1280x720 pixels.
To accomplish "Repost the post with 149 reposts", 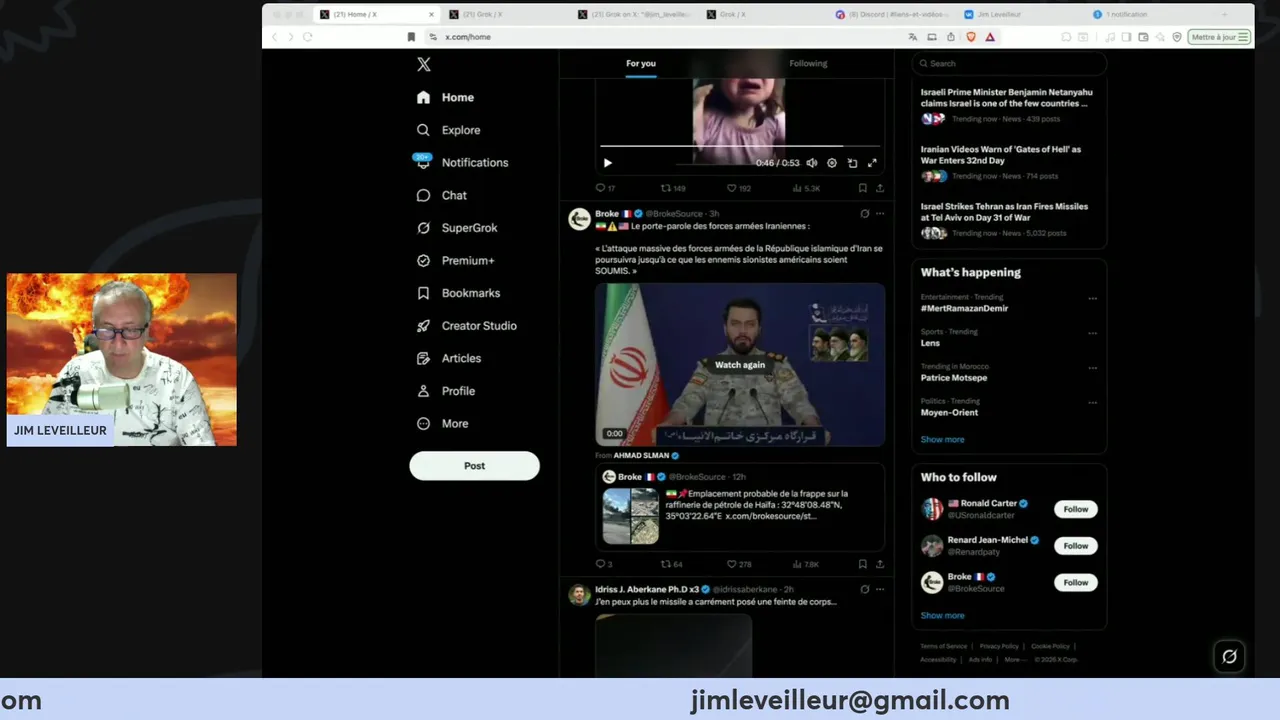I will pos(673,188).
